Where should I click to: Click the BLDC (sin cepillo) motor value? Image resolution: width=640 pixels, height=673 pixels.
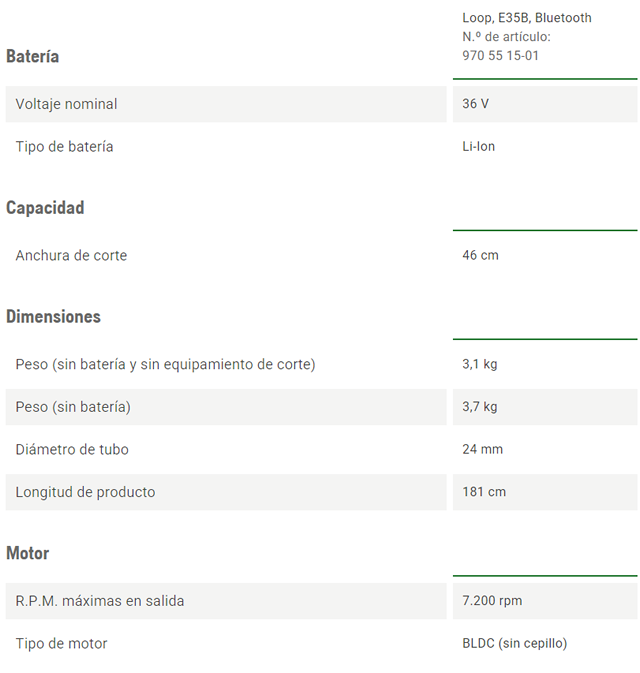(x=514, y=644)
